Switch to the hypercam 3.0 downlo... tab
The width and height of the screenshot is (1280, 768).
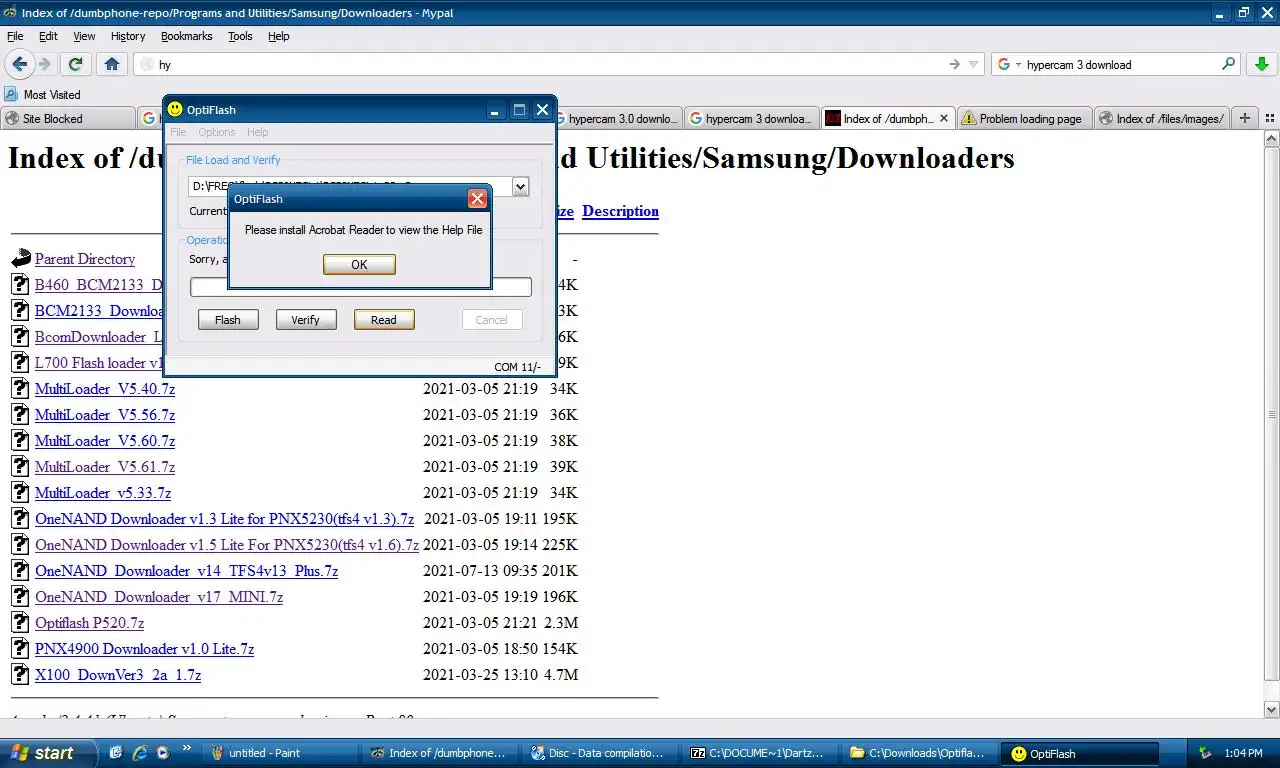[x=616, y=118]
